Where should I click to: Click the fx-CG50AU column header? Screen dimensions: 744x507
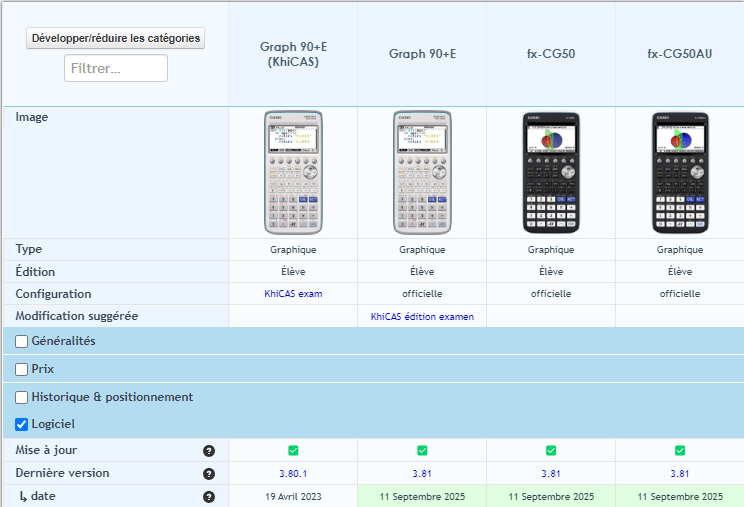tap(680, 54)
